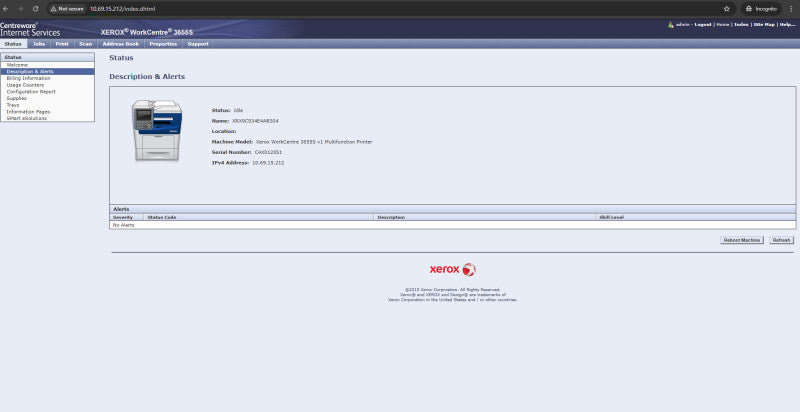Click the Logout link

click(x=703, y=24)
